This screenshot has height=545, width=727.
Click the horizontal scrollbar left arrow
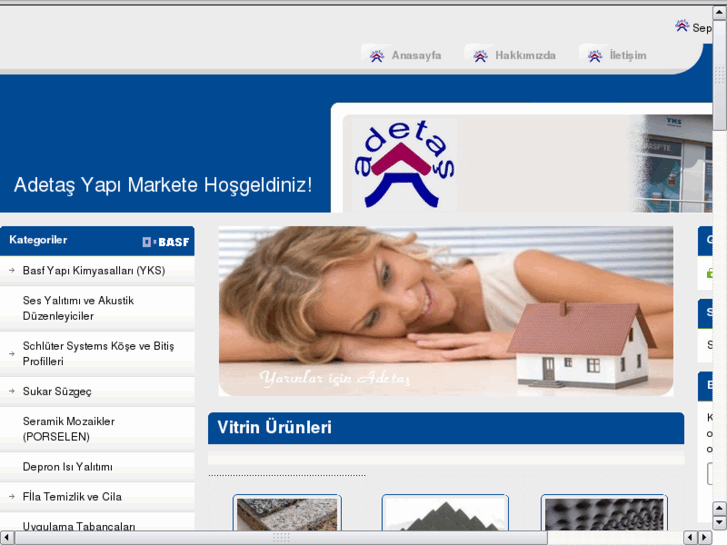pos(6,538)
